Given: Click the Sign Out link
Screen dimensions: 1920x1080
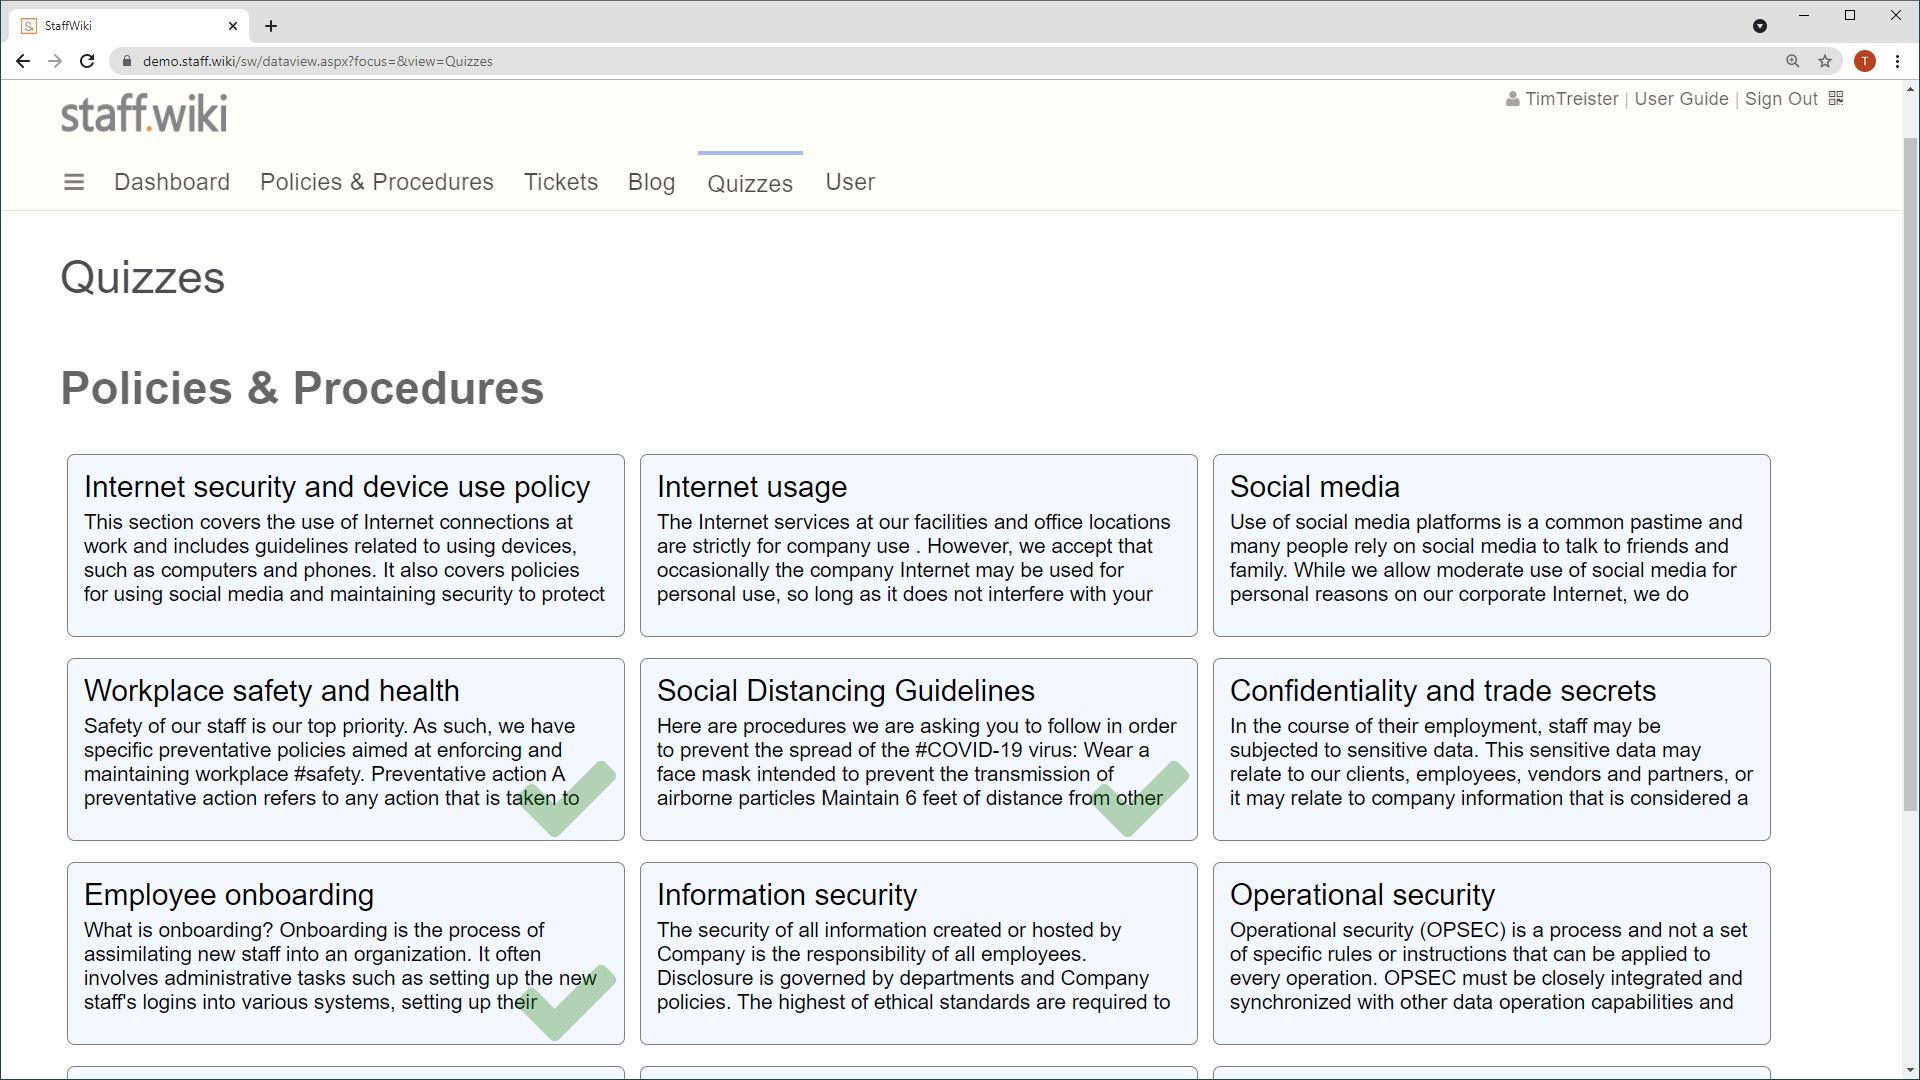Looking at the screenshot, I should [x=1782, y=99].
